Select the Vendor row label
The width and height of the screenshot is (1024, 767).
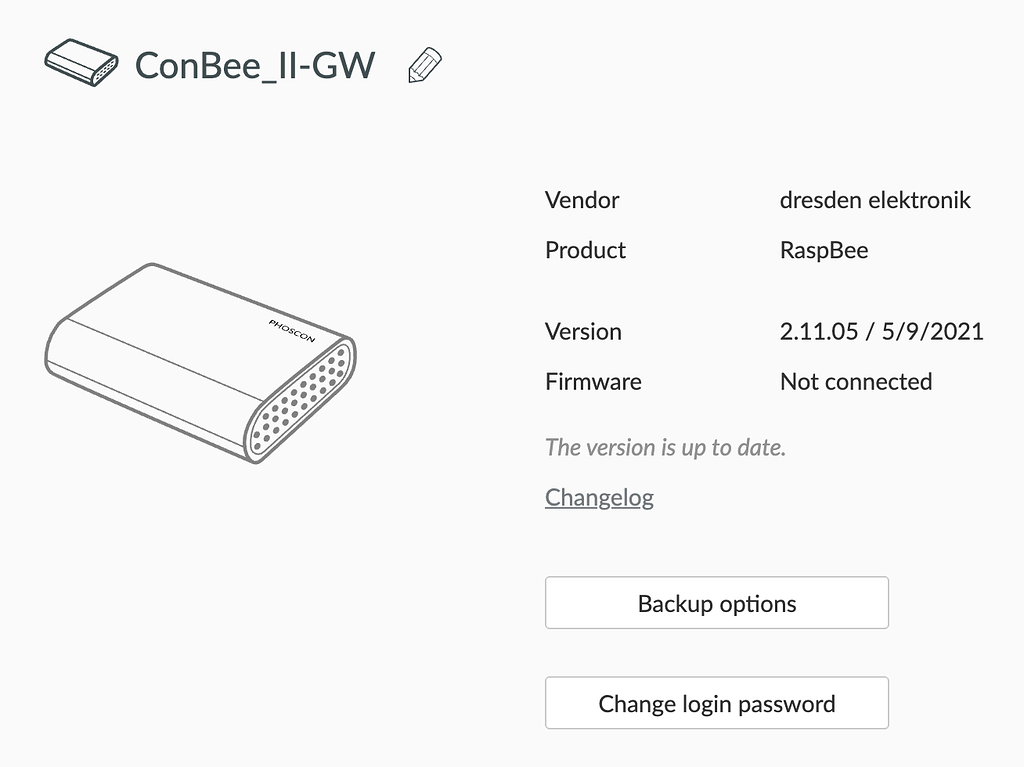coord(582,200)
